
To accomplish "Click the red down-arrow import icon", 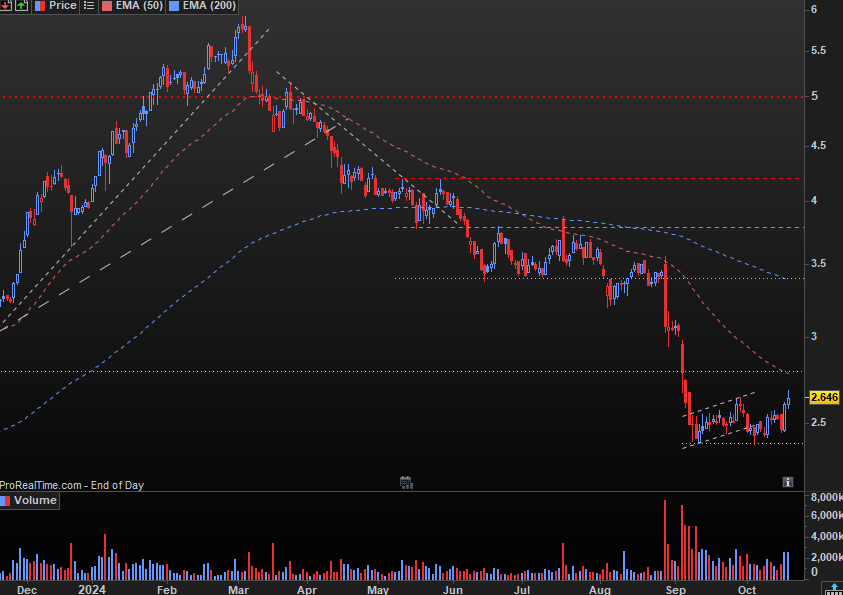I will tap(5, 5).
